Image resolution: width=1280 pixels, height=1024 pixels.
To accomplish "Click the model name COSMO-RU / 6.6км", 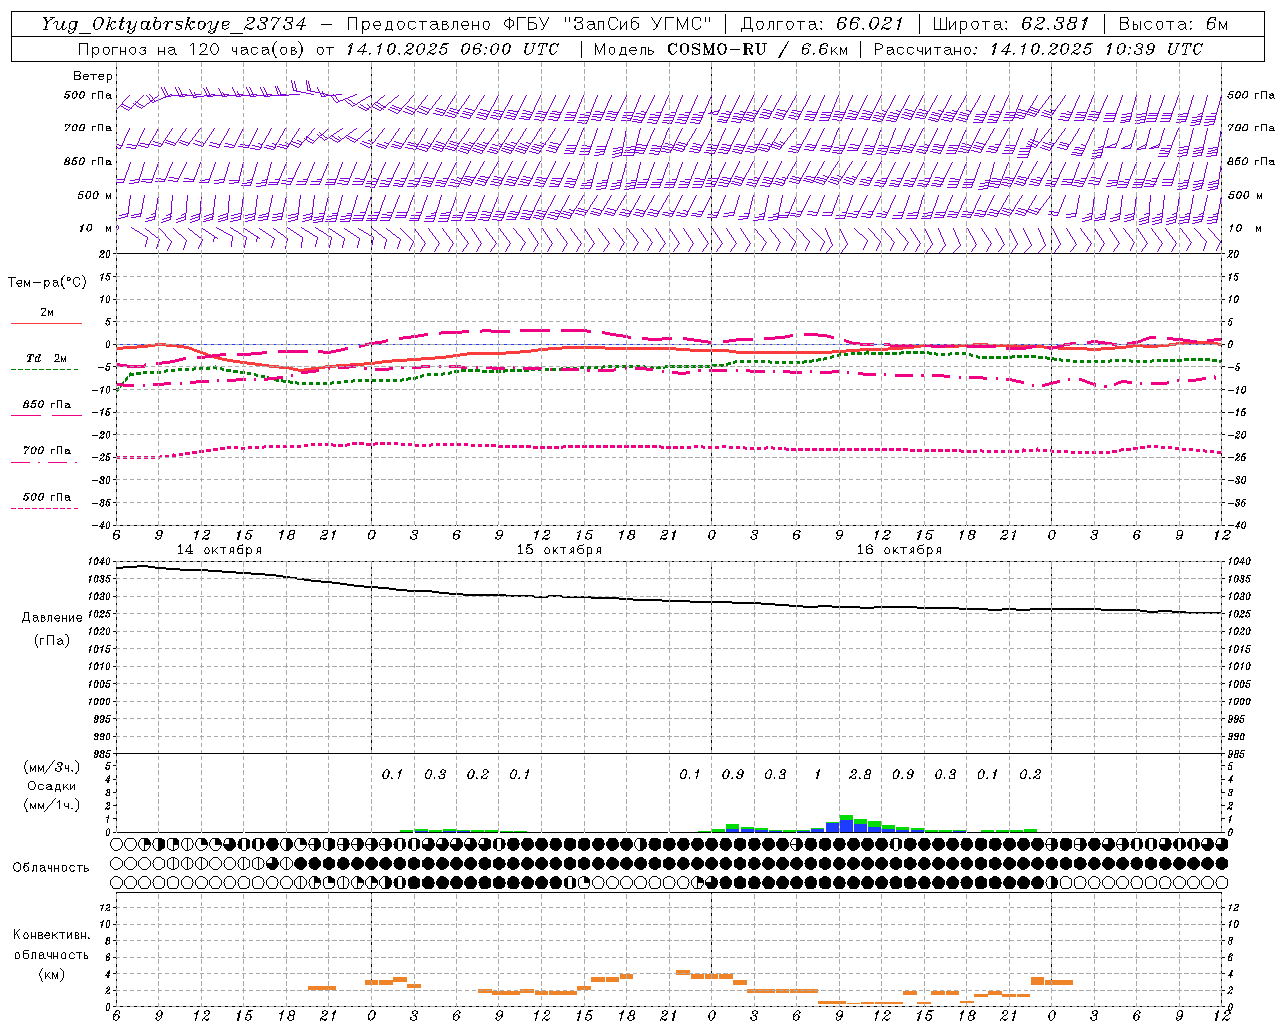I will (756, 49).
